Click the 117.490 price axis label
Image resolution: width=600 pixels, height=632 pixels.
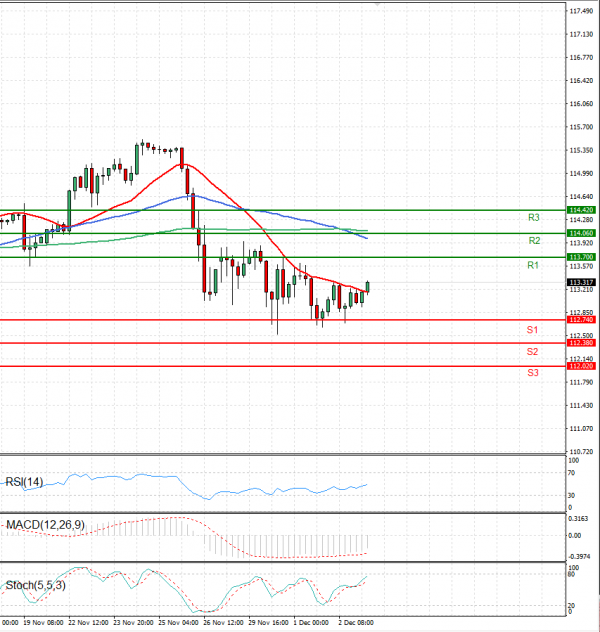(x=581, y=11)
